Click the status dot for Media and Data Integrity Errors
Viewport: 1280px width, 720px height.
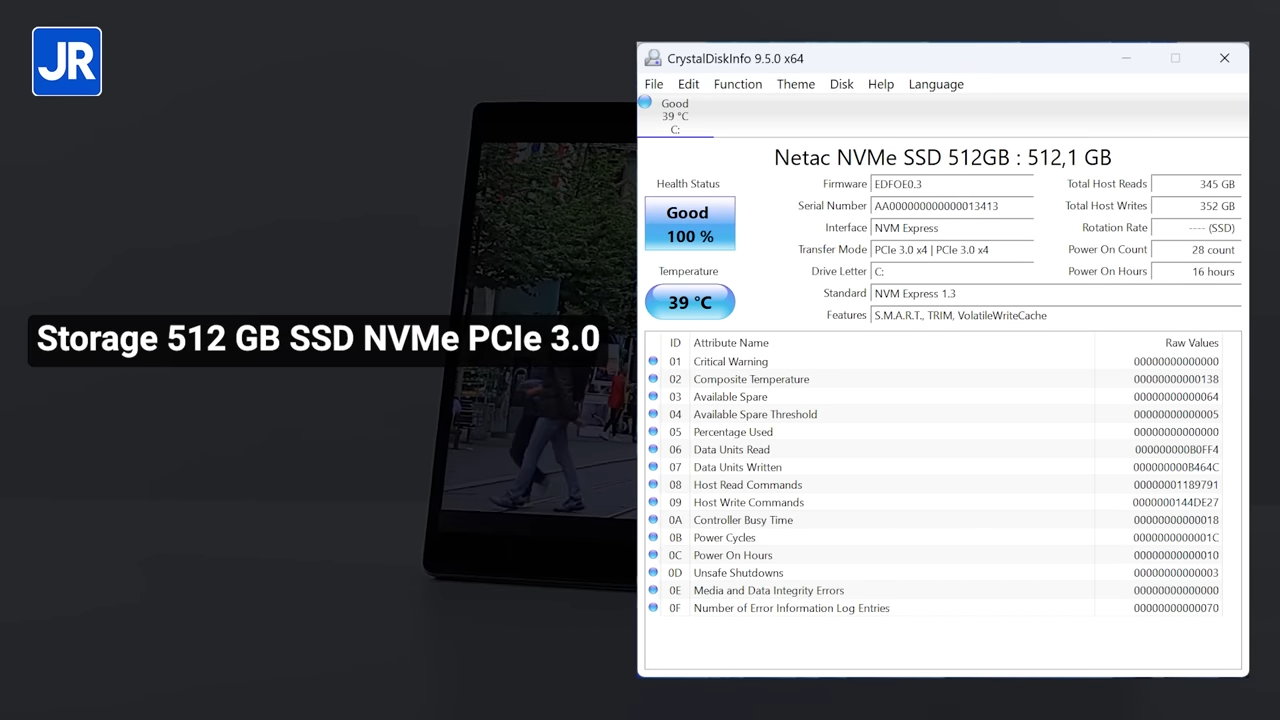pos(653,590)
